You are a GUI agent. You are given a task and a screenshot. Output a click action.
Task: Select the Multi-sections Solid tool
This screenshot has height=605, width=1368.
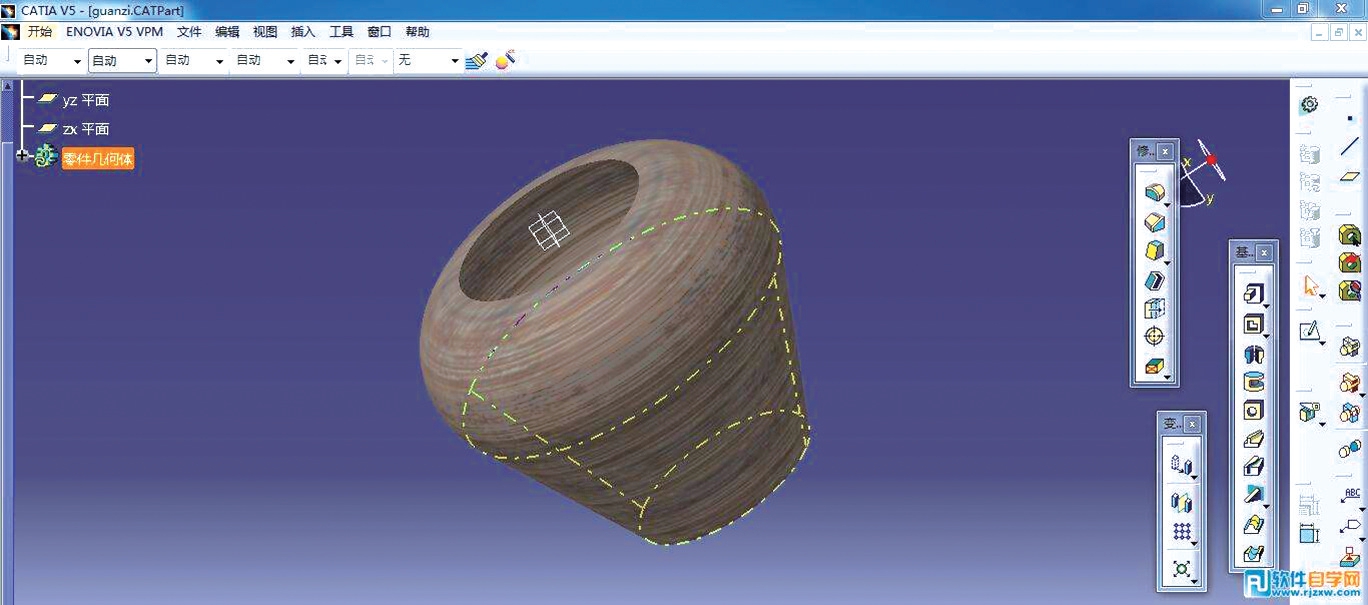click(1253, 524)
